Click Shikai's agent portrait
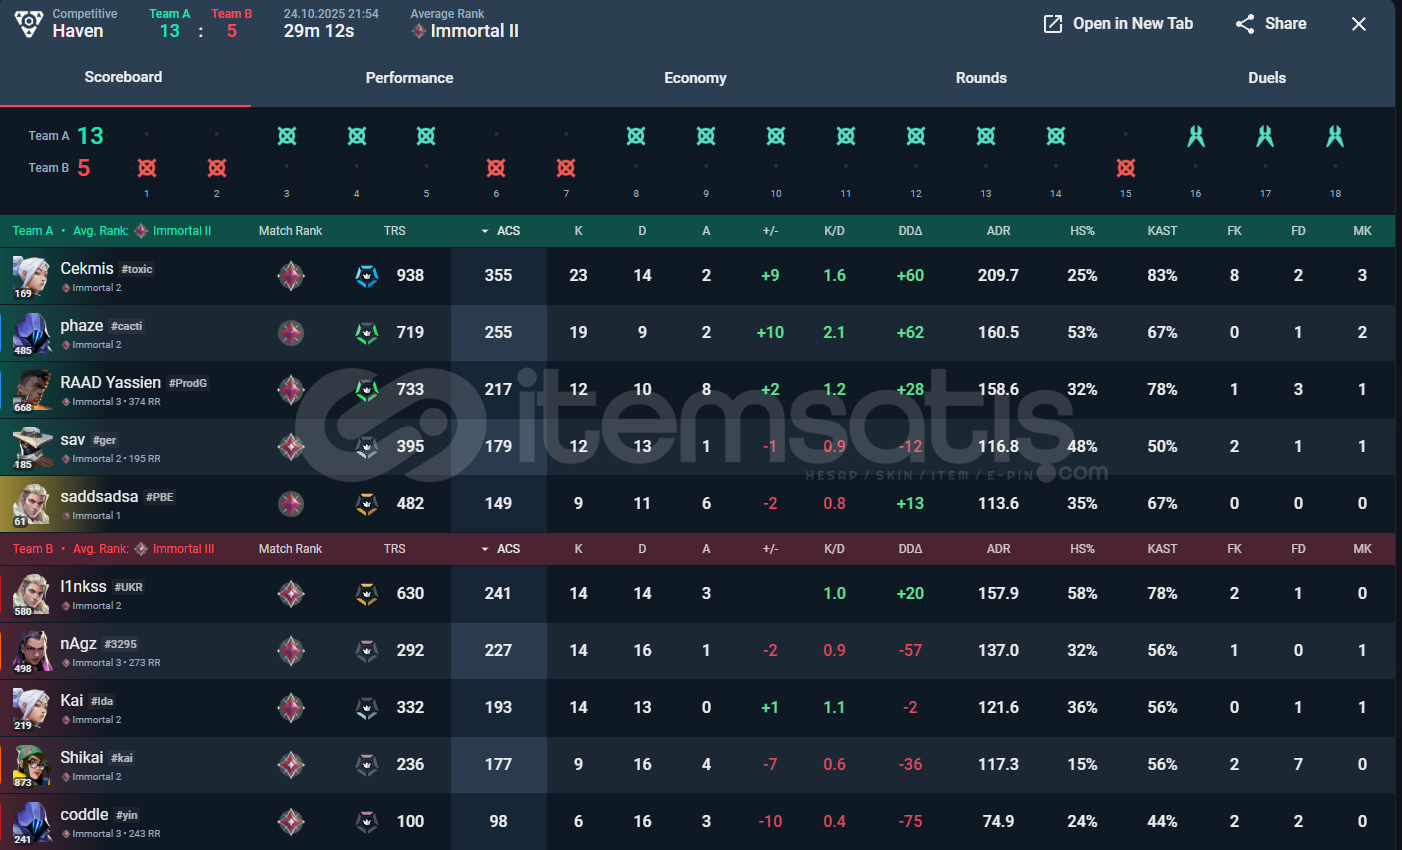 (x=31, y=765)
